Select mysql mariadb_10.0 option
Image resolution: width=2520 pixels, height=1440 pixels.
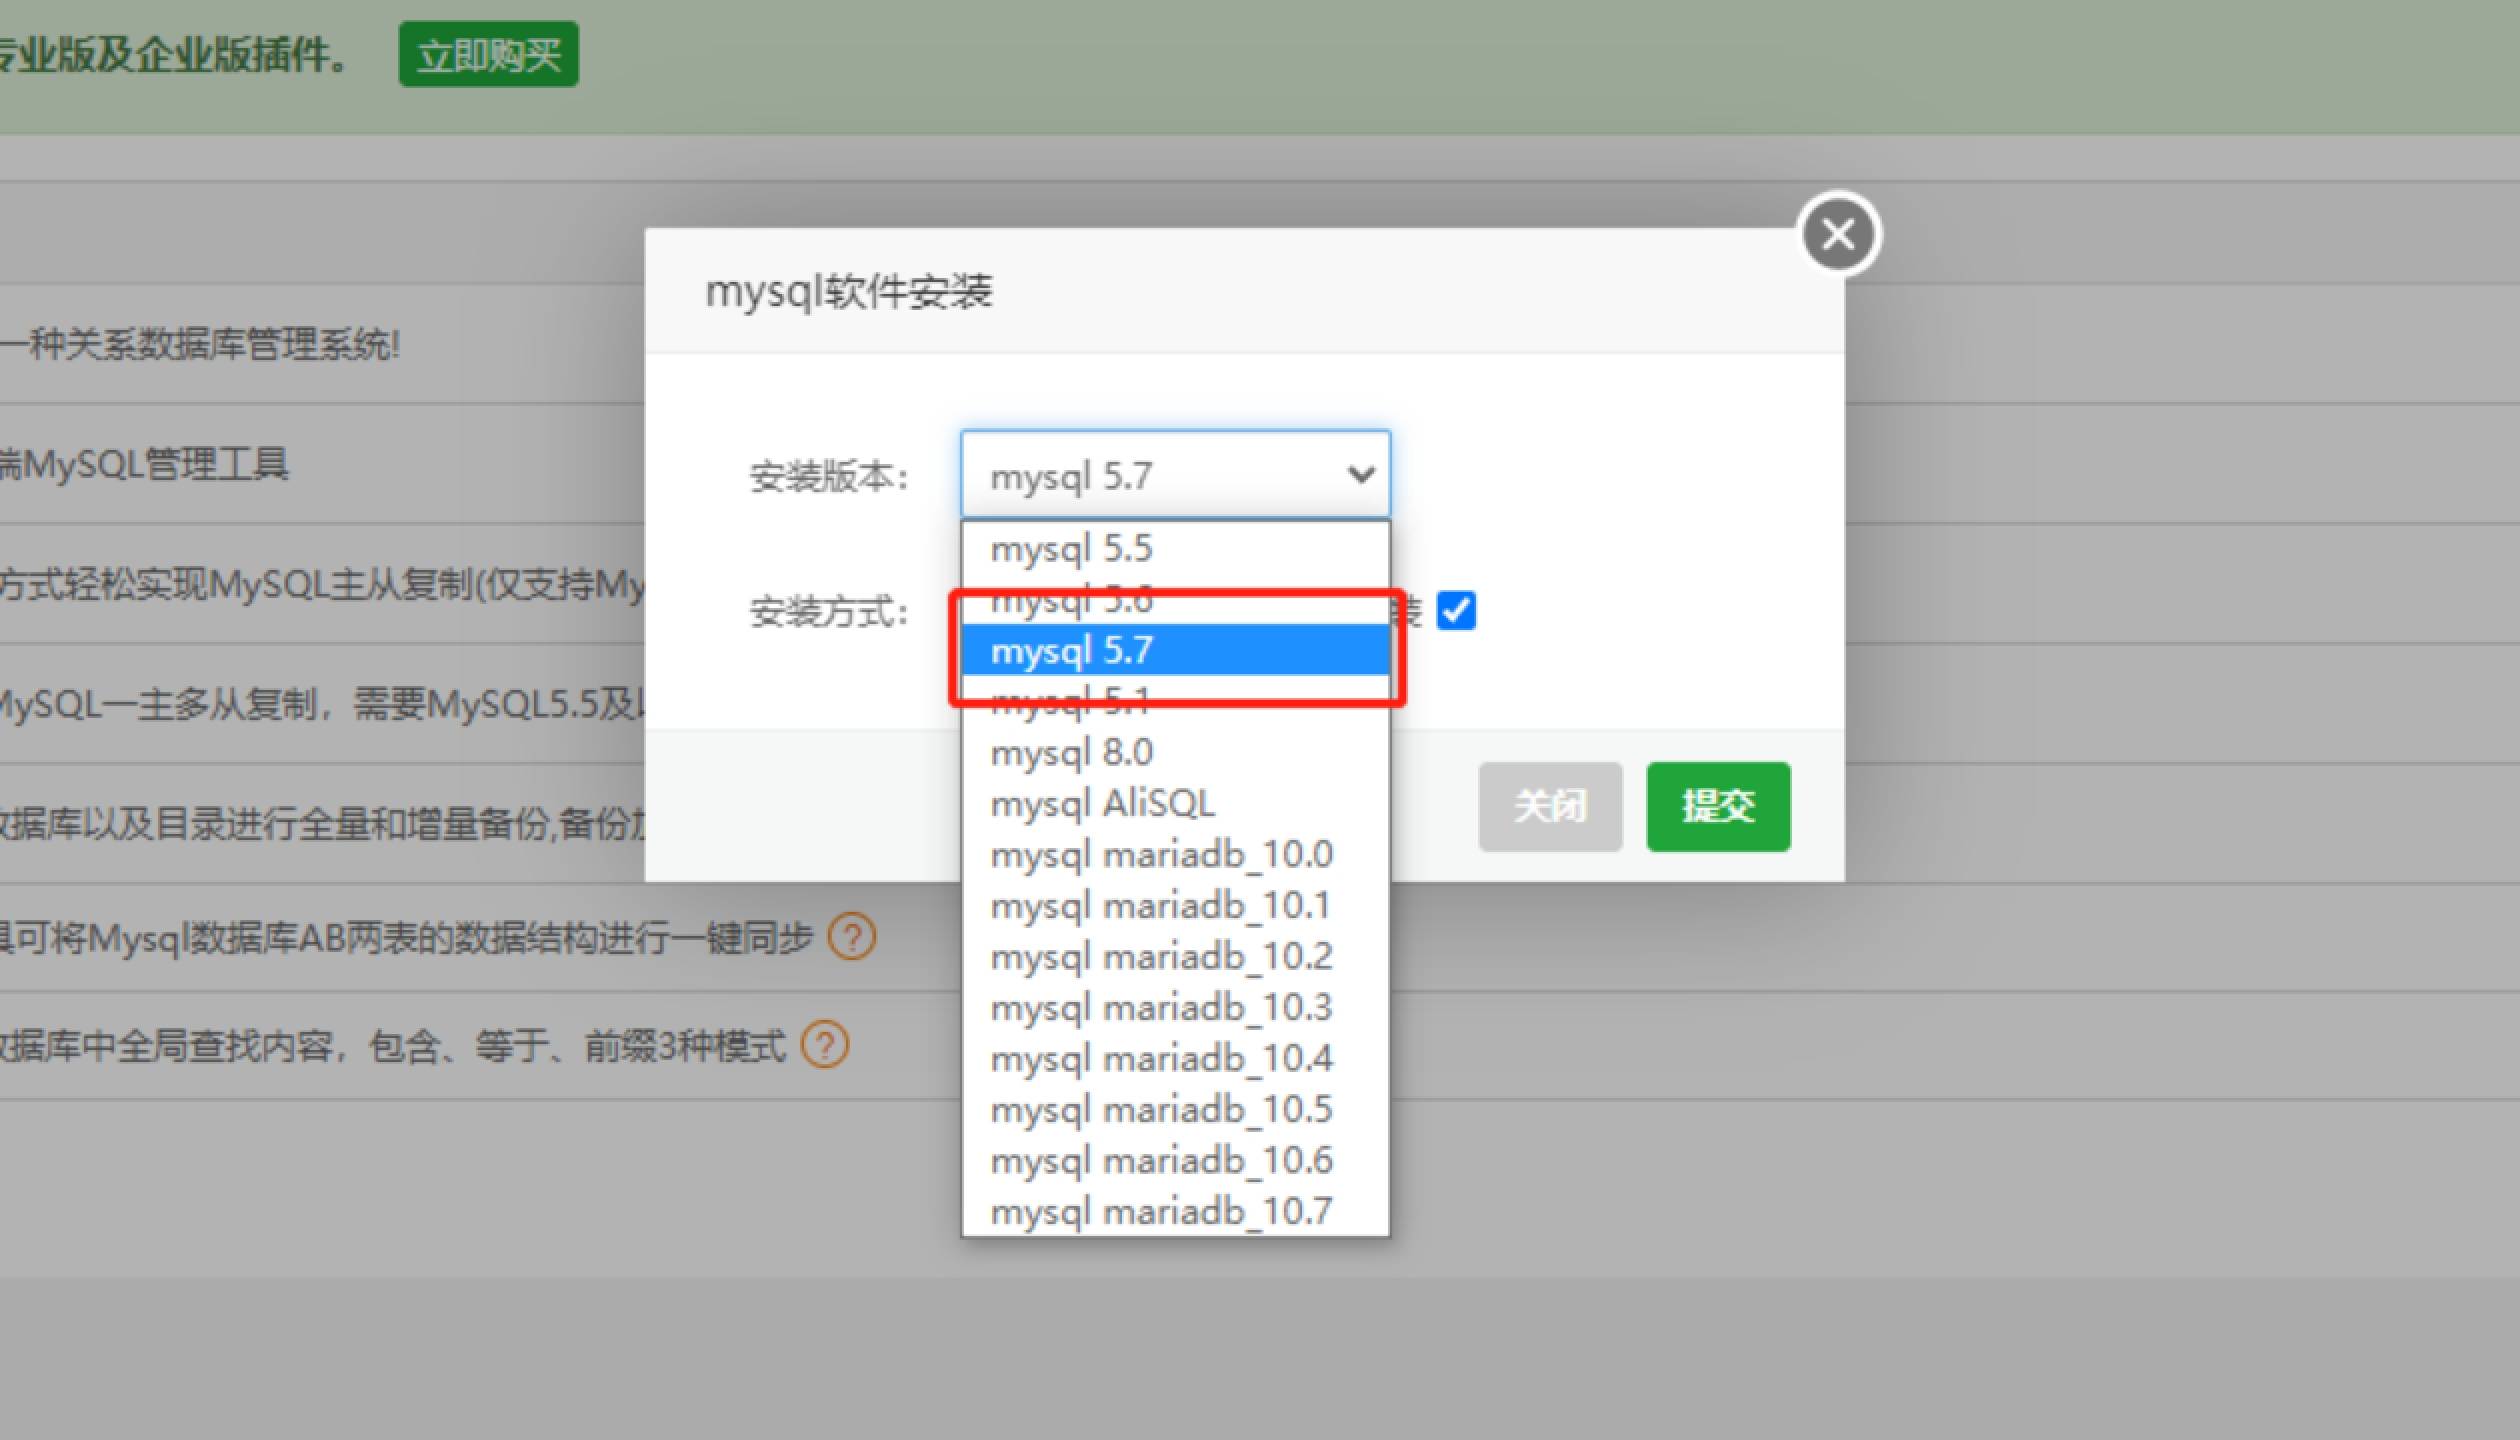tap(1175, 854)
